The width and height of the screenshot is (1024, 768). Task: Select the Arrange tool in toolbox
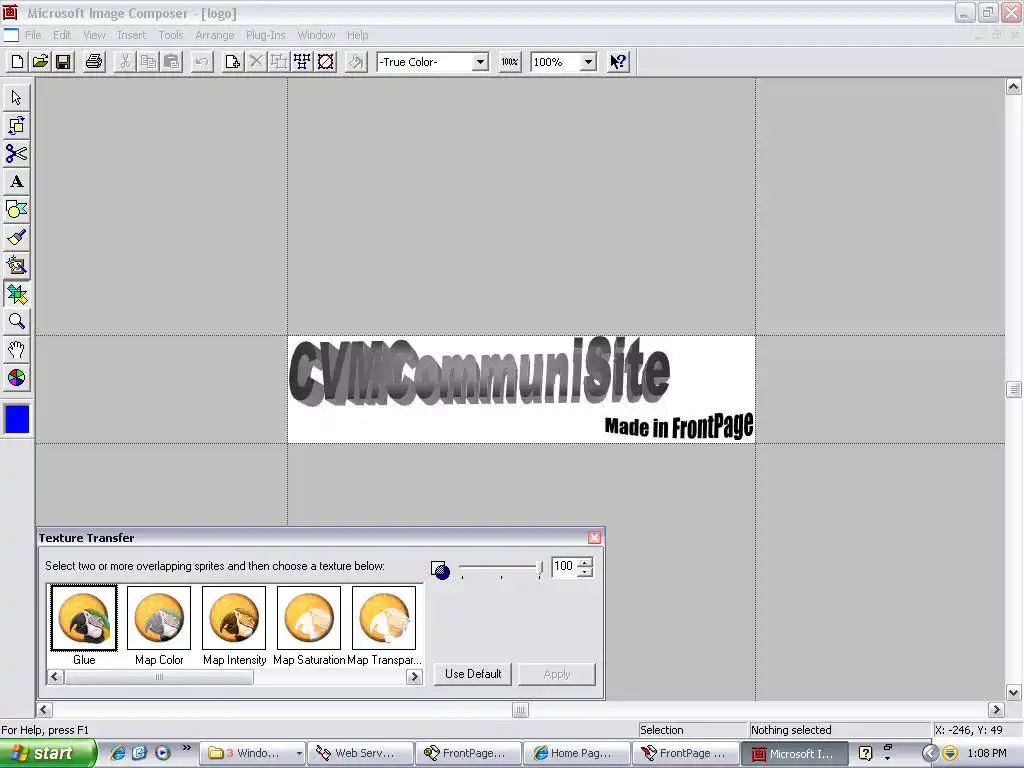[x=16, y=125]
